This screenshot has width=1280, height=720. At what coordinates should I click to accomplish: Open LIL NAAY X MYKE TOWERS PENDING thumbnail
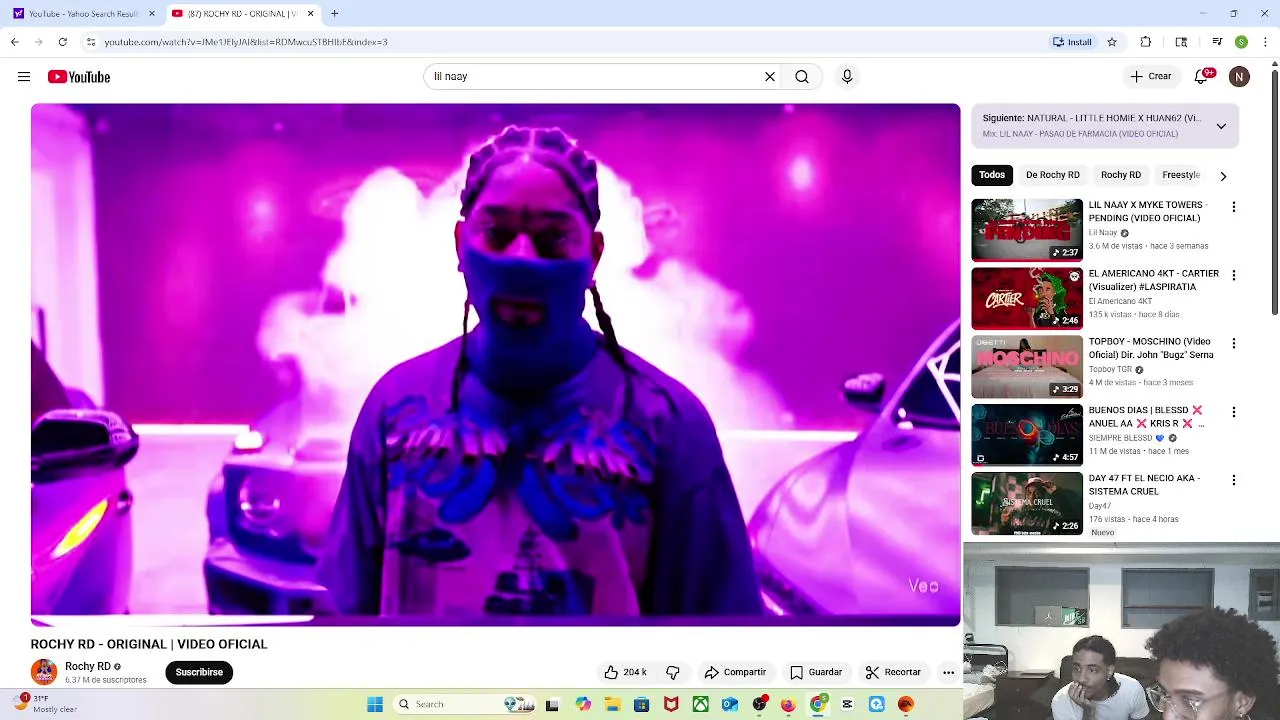1027,229
